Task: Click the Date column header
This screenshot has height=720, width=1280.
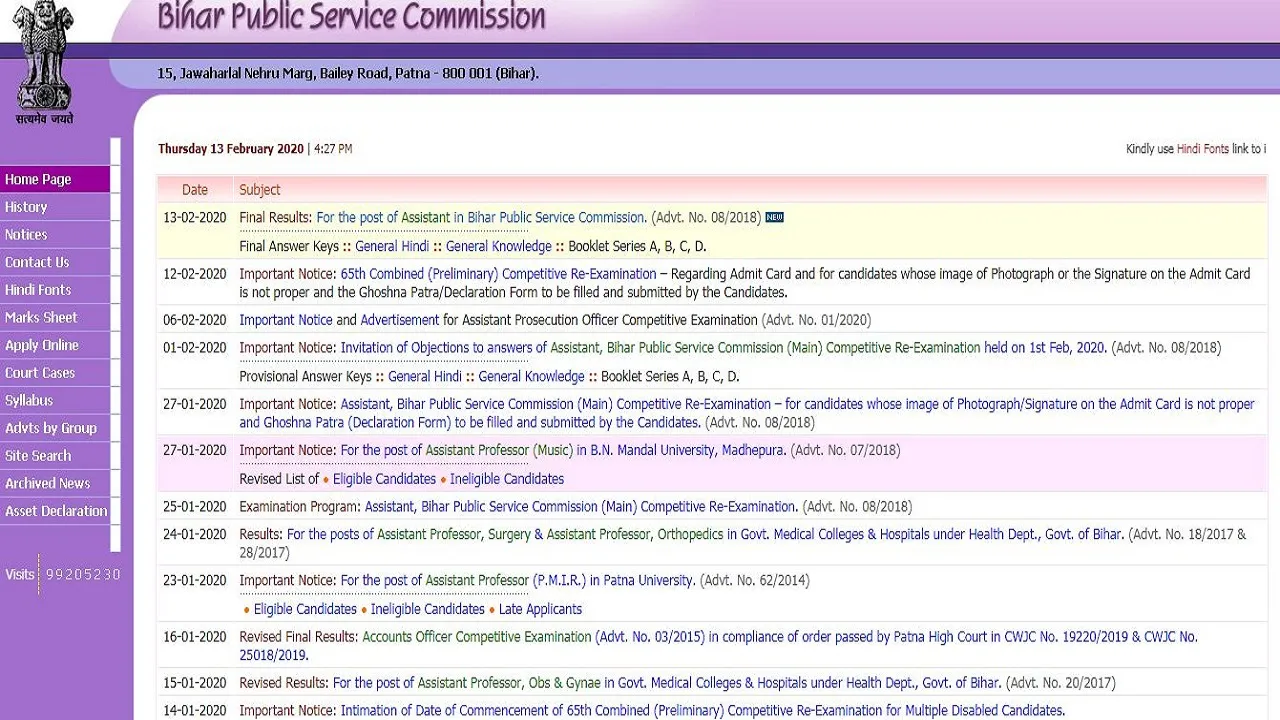Action: [195, 190]
